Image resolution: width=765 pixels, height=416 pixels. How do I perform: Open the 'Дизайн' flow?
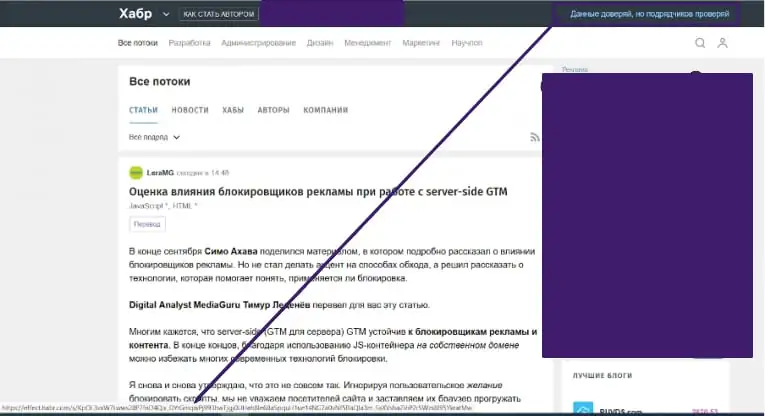point(320,43)
